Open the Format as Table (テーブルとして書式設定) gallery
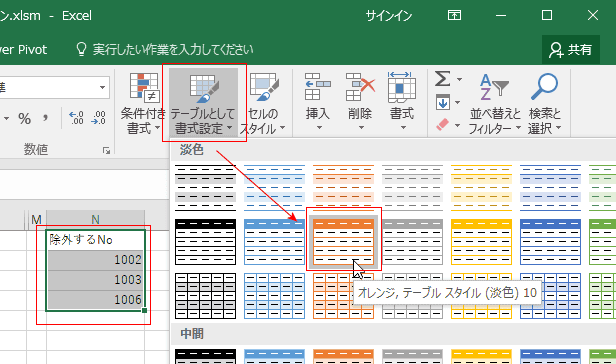 pyautogui.click(x=204, y=103)
